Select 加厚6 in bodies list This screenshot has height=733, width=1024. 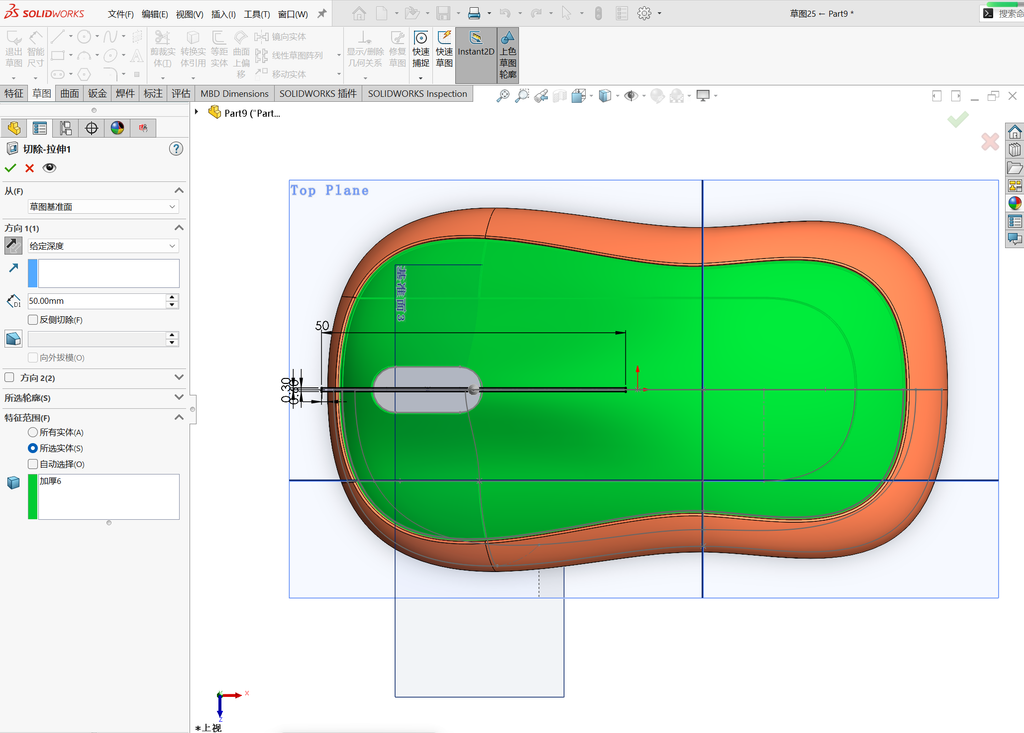click(50, 481)
